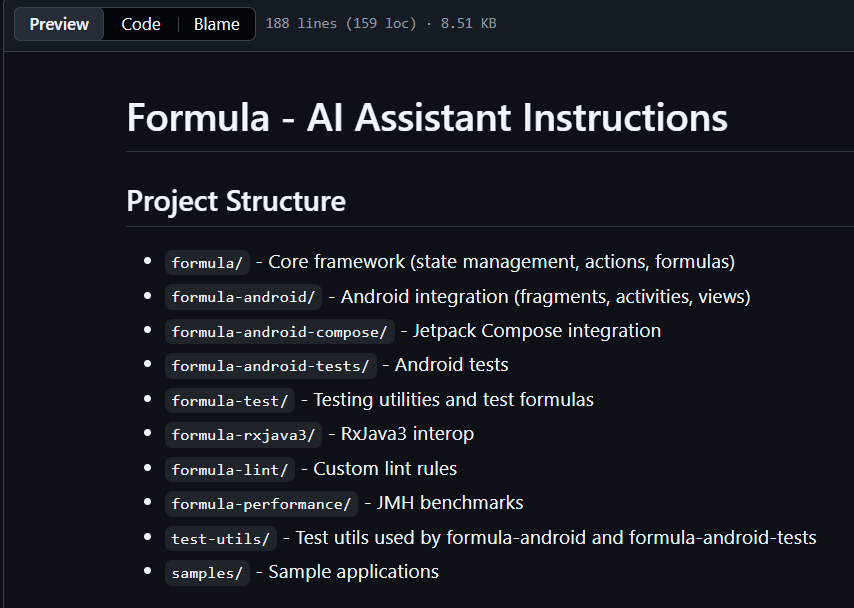The height and width of the screenshot is (608, 854).
Task: Click the file size and line count text
Action: tap(380, 24)
